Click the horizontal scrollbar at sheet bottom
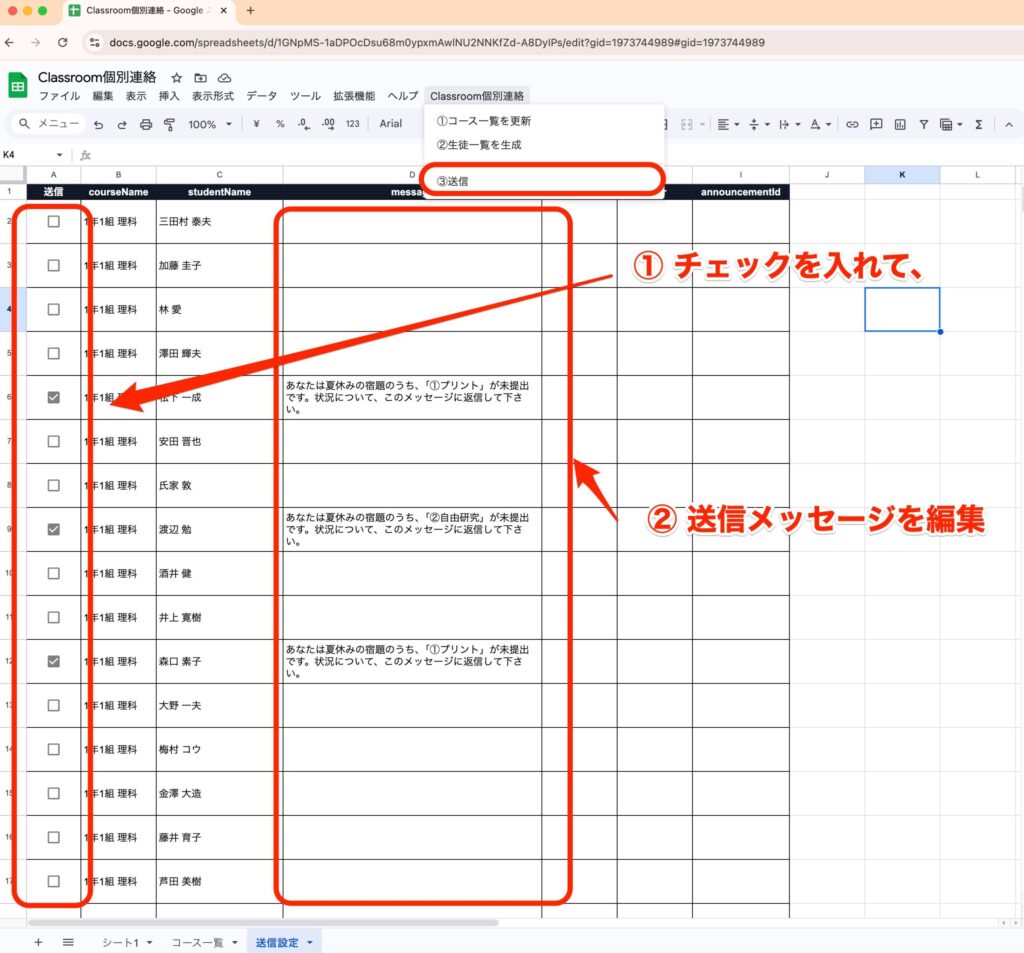 [262, 922]
